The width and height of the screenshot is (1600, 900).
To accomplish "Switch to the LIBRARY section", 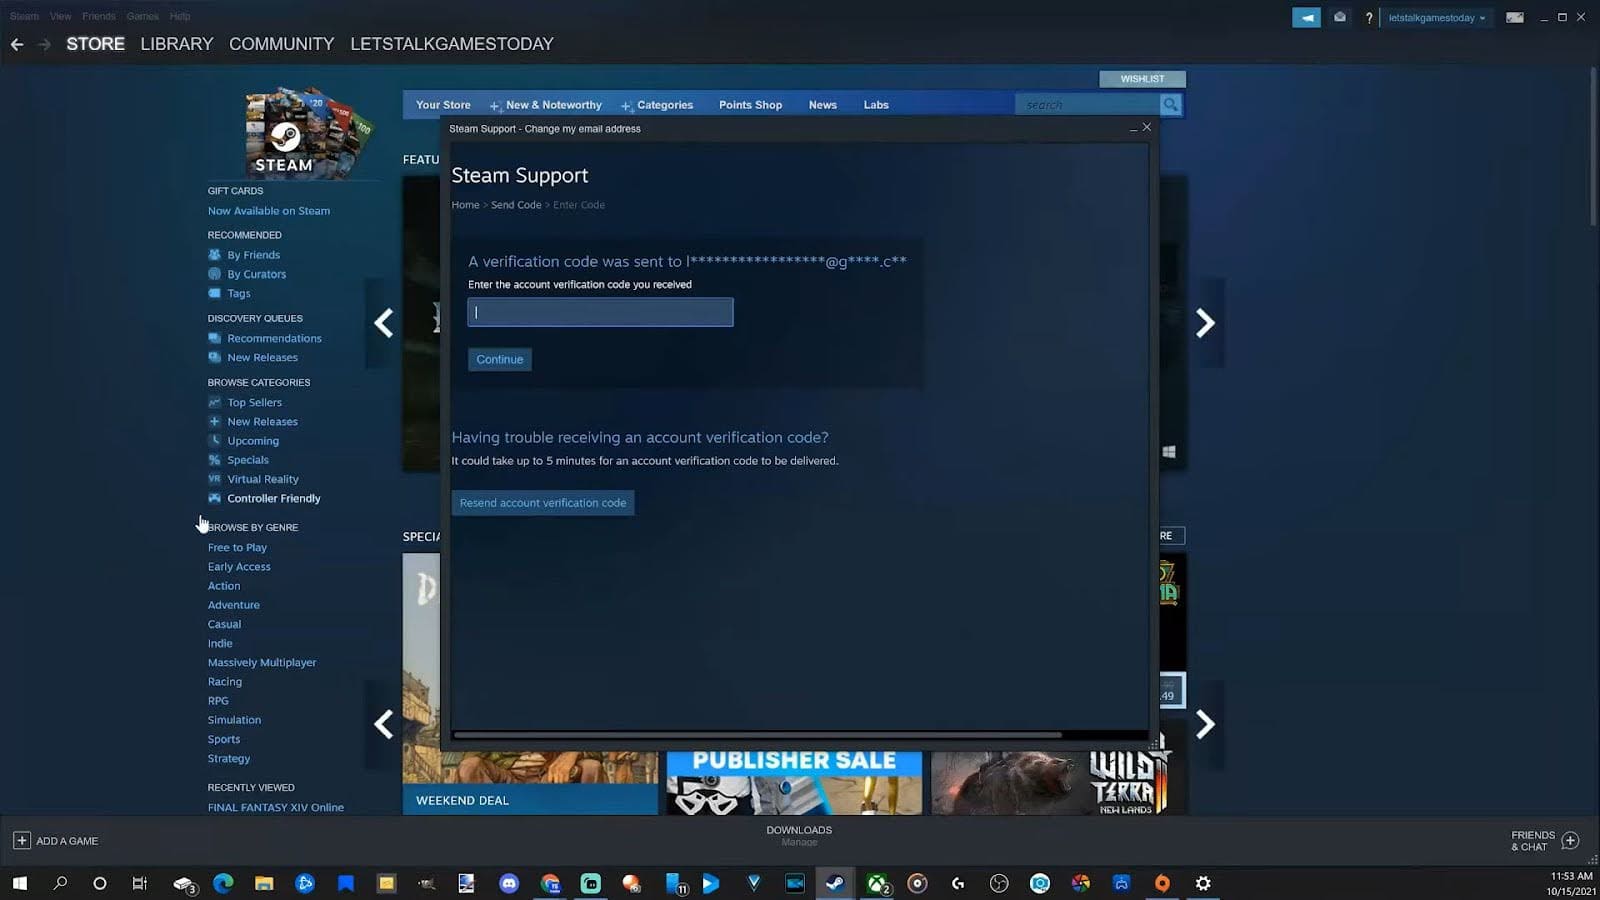I will point(177,44).
